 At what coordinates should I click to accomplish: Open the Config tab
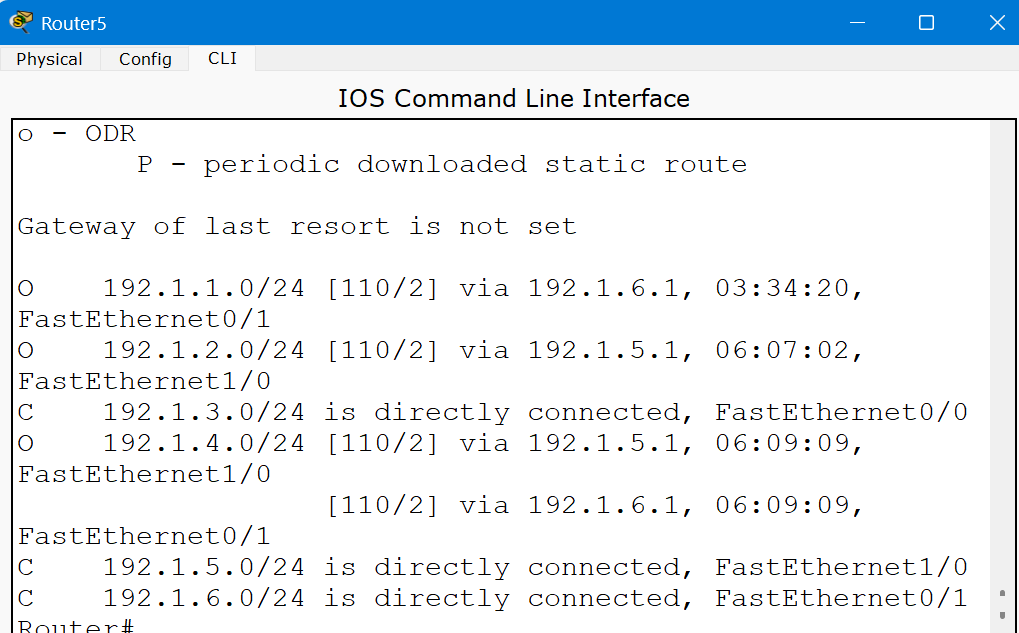145,59
